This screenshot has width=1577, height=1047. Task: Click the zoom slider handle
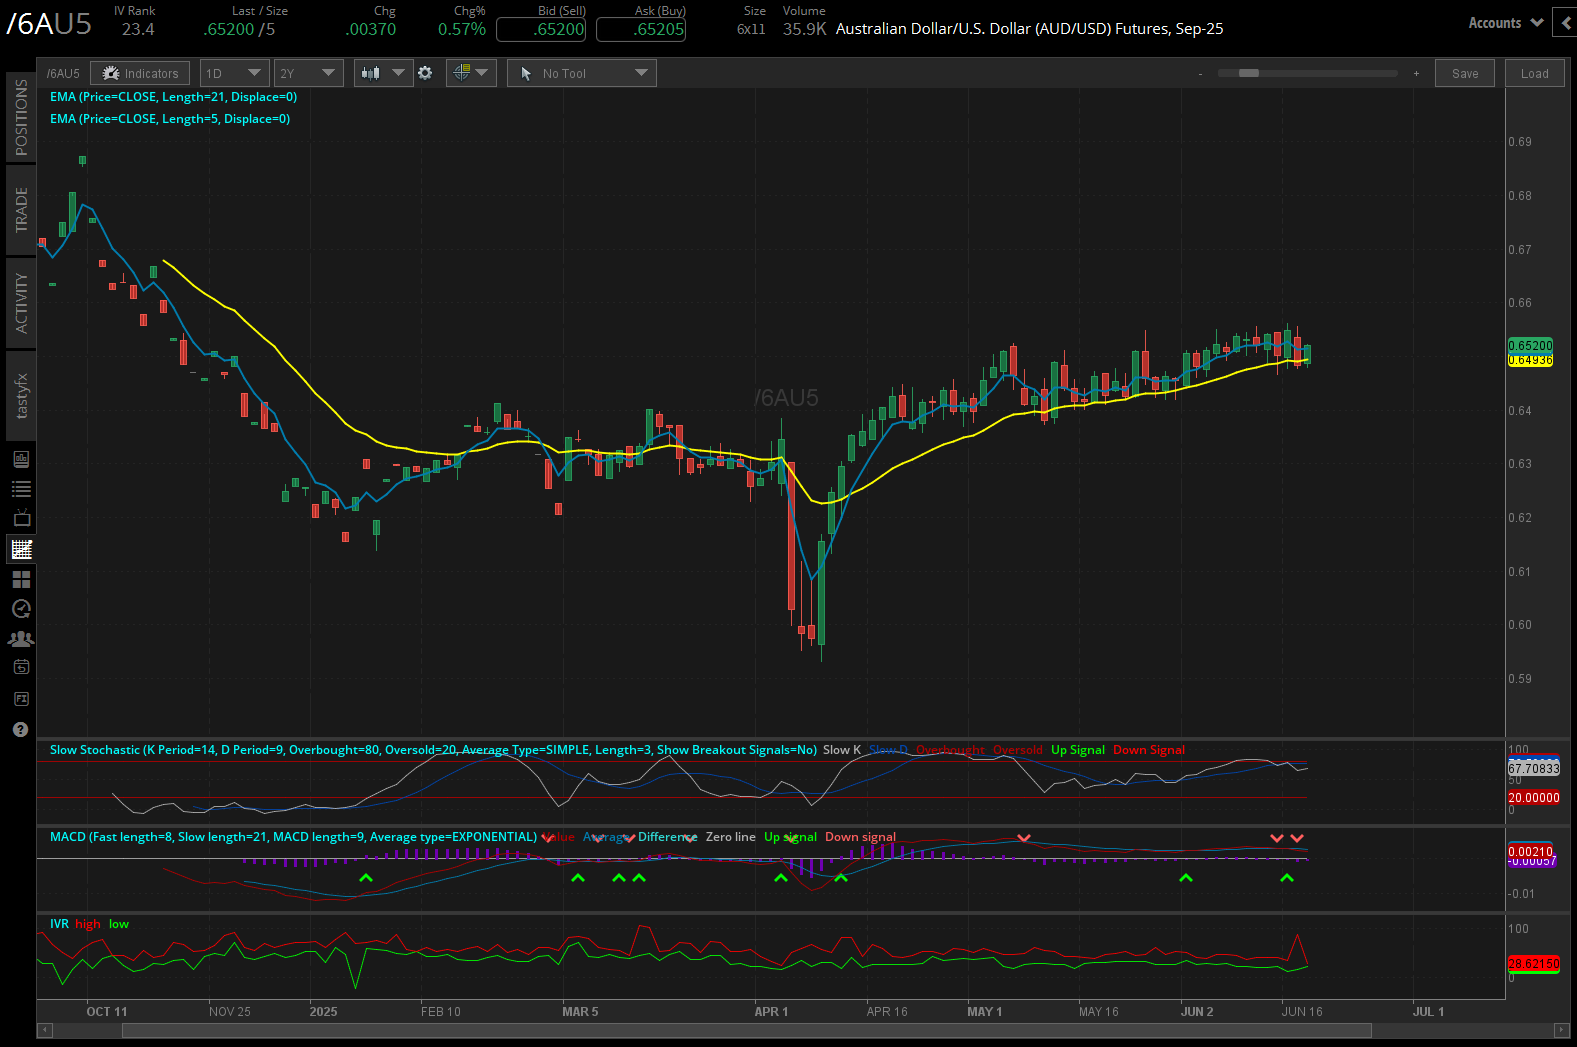(x=1248, y=73)
